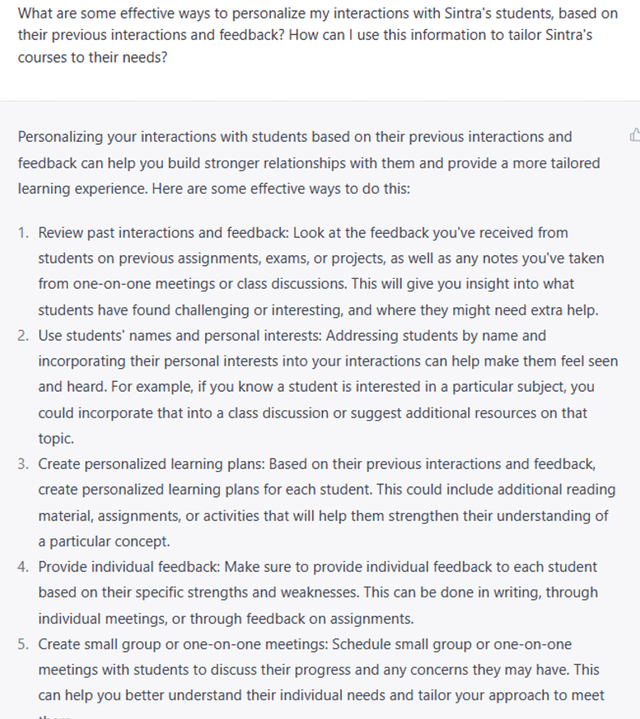Viewport: 640px width, 719px height.
Task: Click 'Use students' names and personal interests' text
Action: [180, 336]
